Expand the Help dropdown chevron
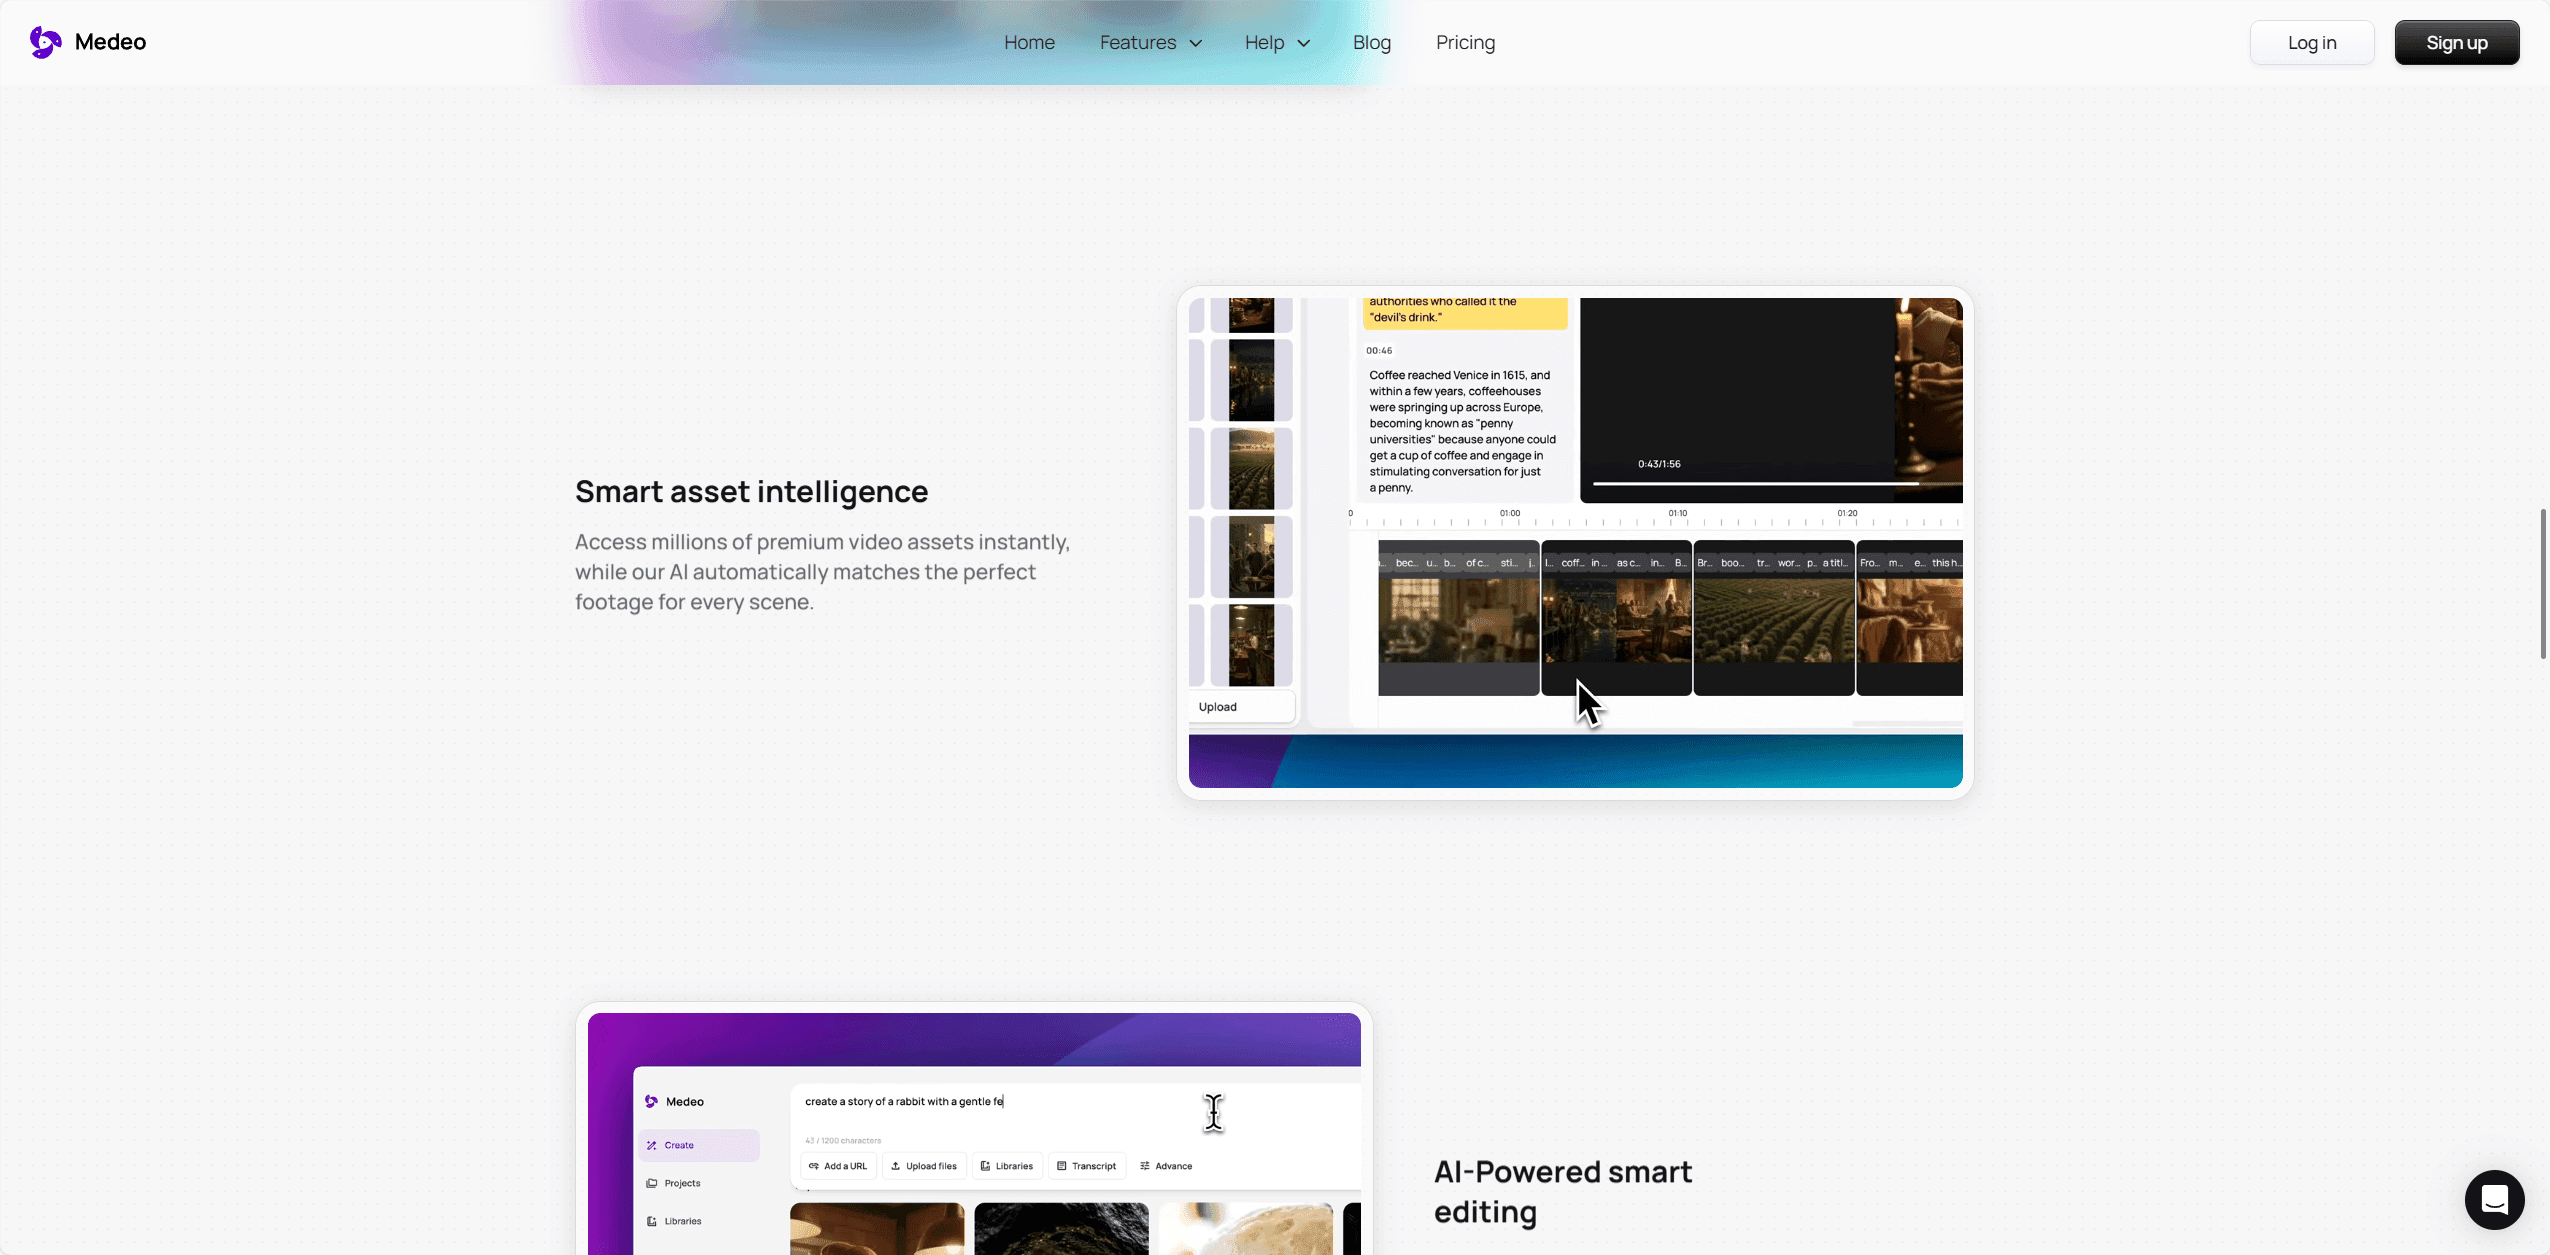This screenshot has height=1255, width=2550. tap(1304, 43)
